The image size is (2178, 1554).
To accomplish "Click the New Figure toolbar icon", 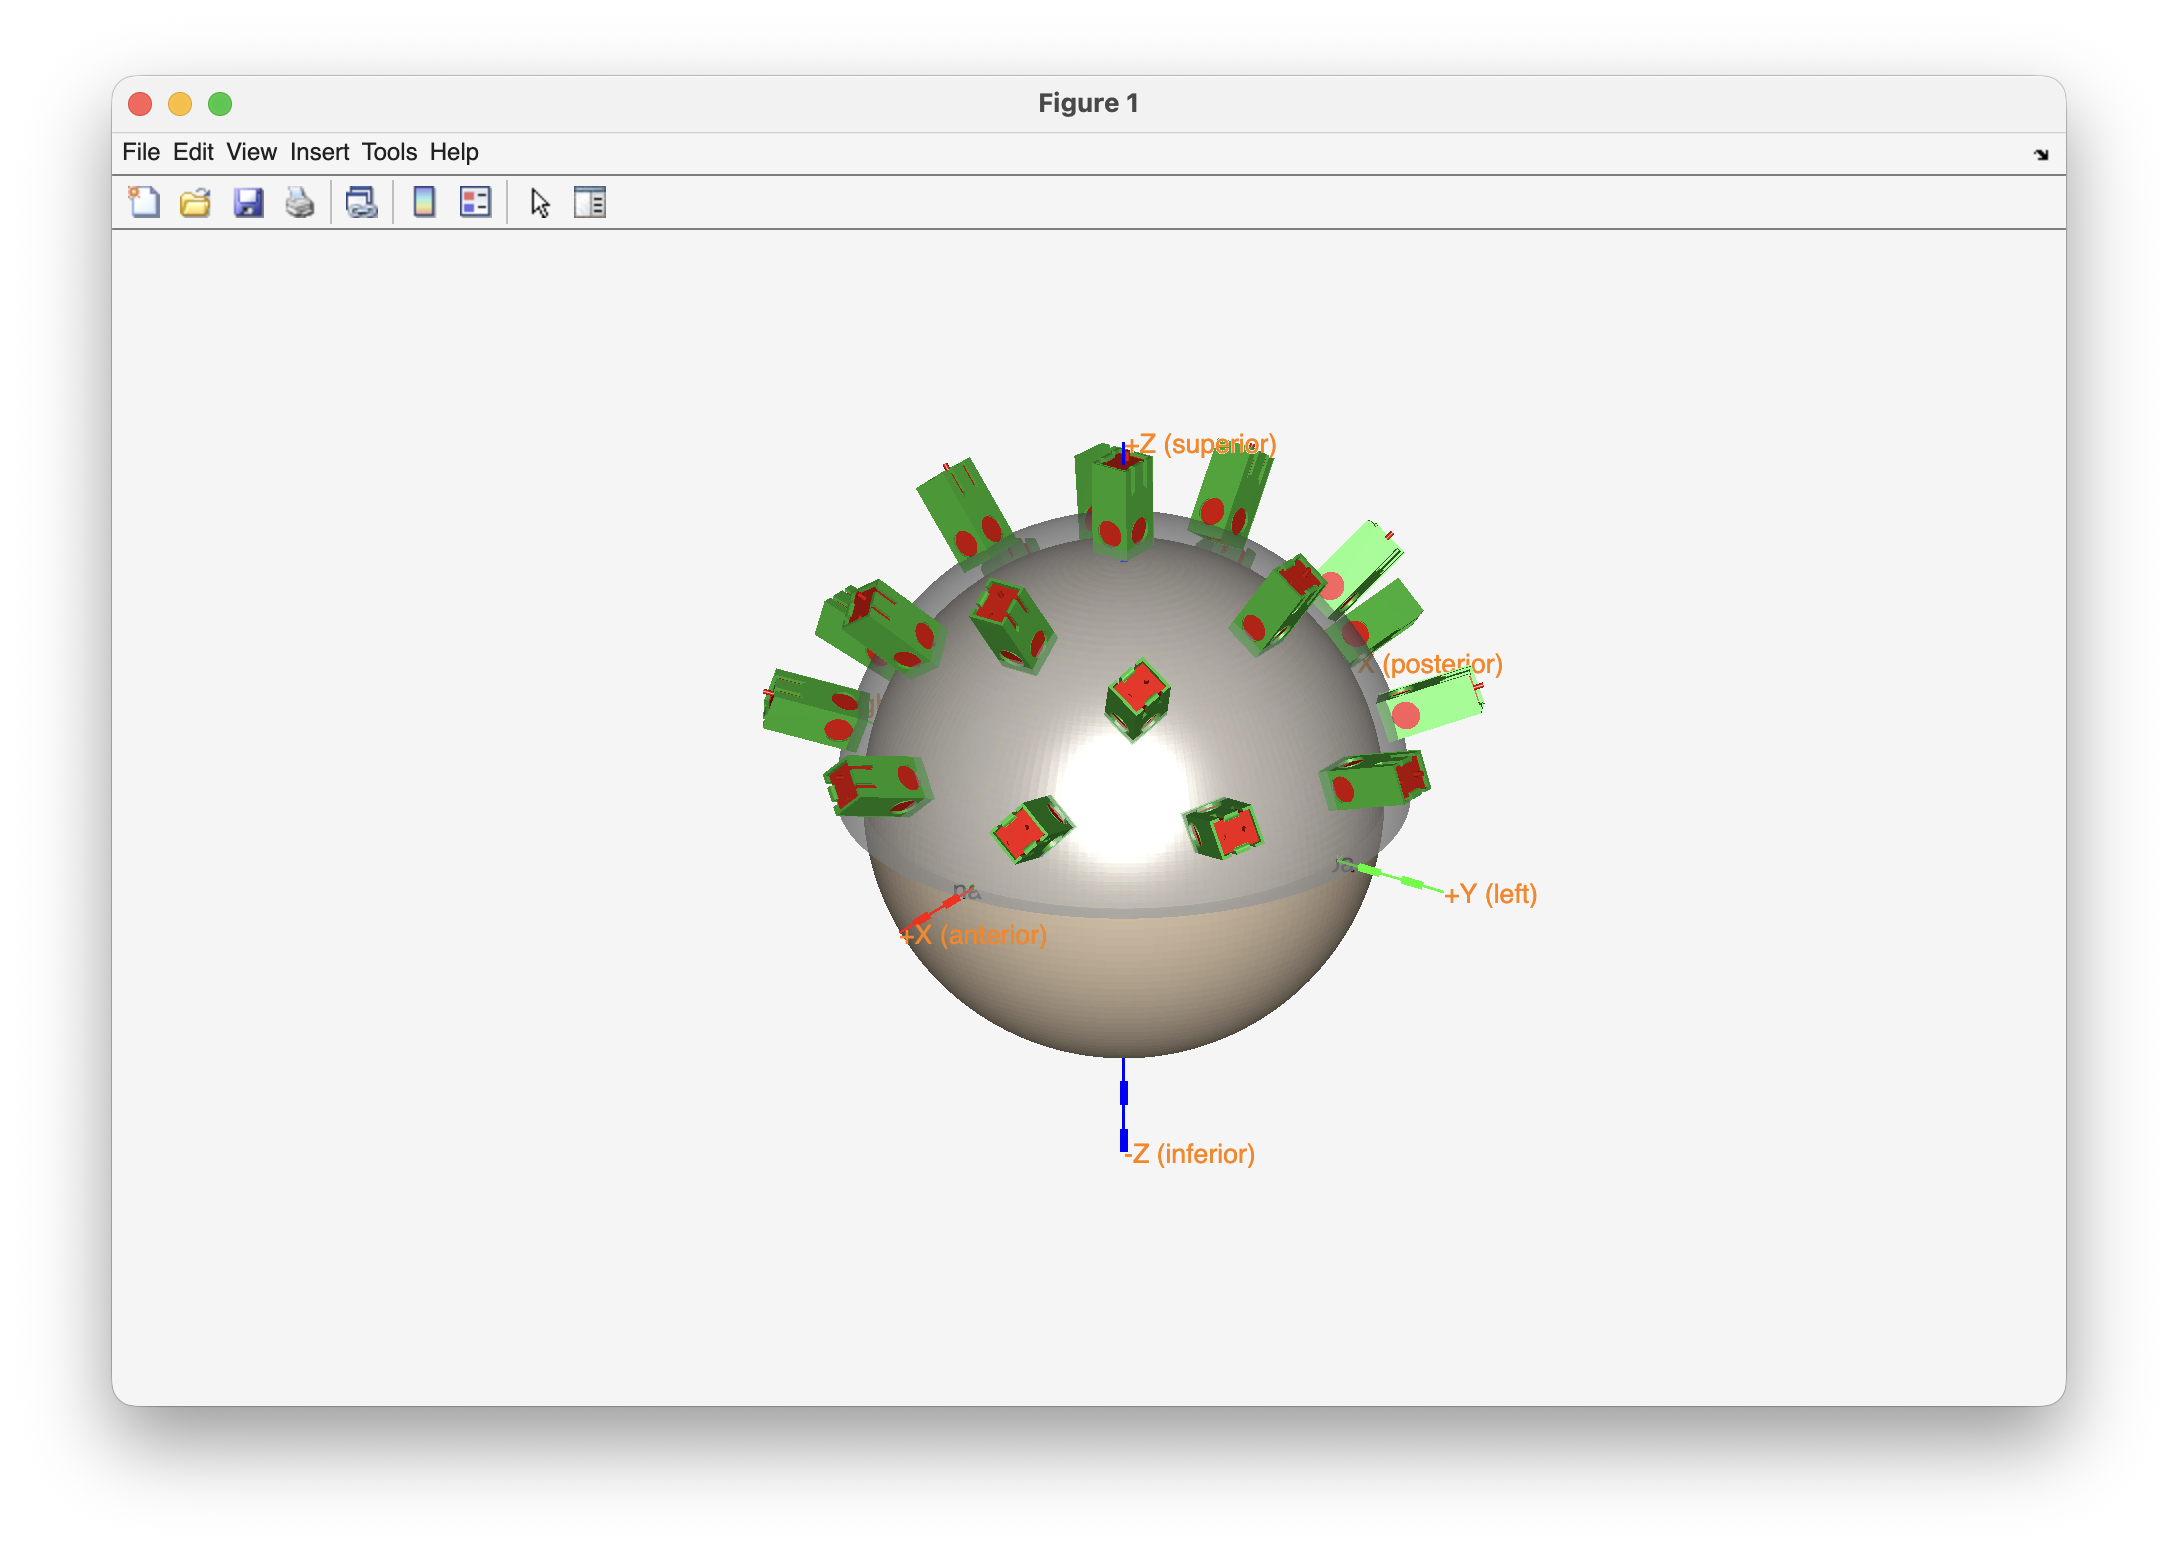I will click(x=144, y=202).
